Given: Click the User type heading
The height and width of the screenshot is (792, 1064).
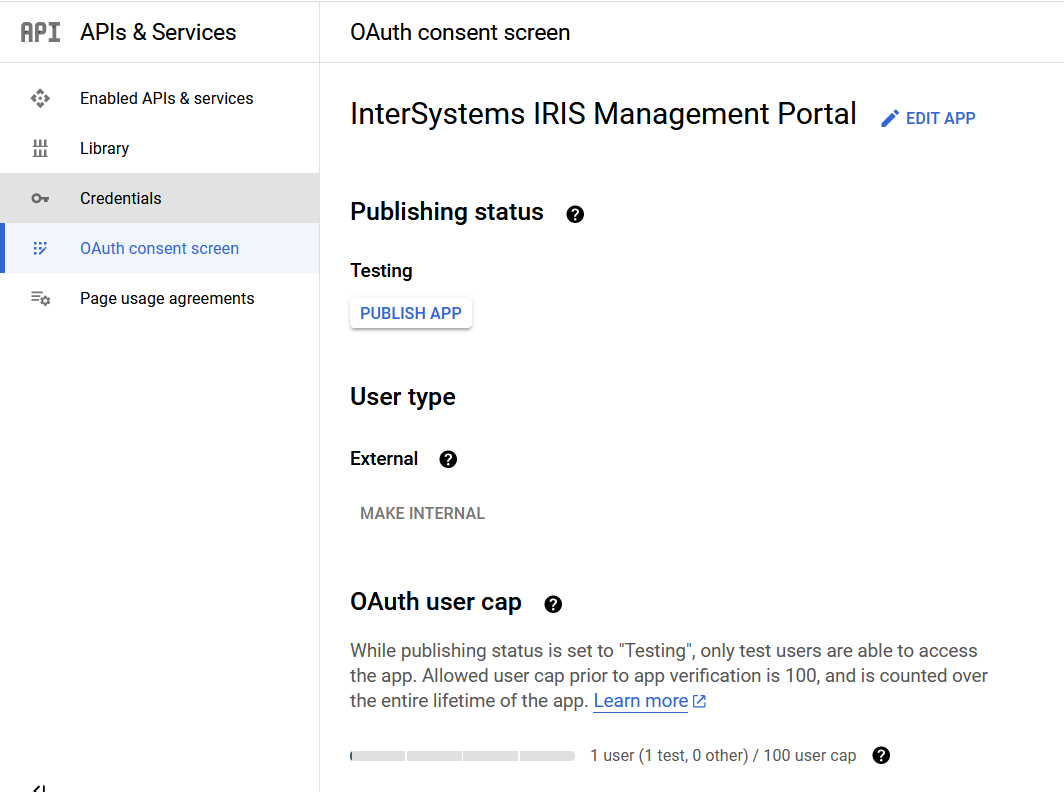Looking at the screenshot, I should click(402, 396).
